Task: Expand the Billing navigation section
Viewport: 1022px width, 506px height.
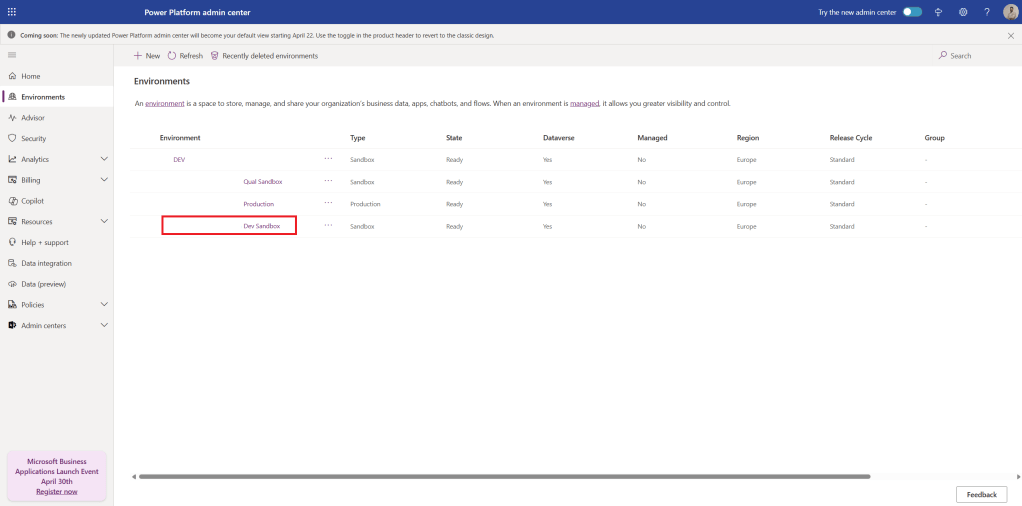Action: click(104, 180)
